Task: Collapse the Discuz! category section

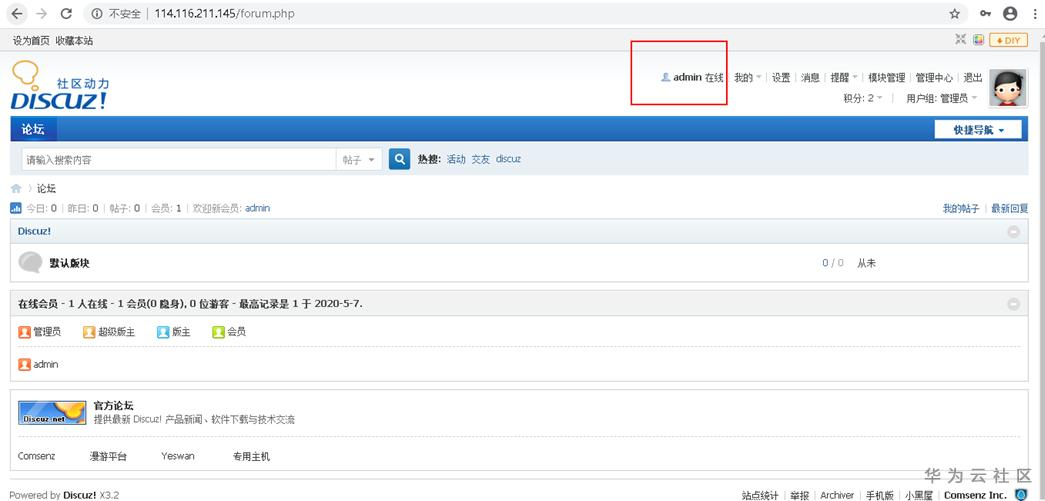Action: (1013, 231)
